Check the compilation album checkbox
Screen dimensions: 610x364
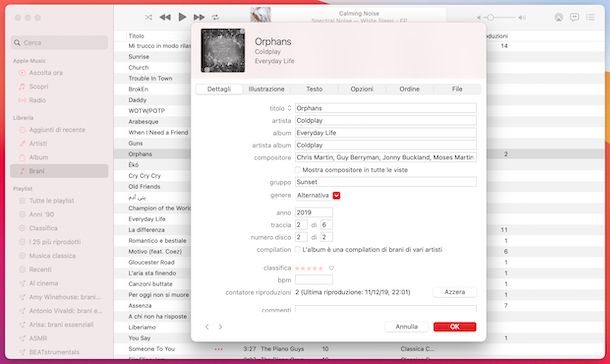tap(298, 250)
